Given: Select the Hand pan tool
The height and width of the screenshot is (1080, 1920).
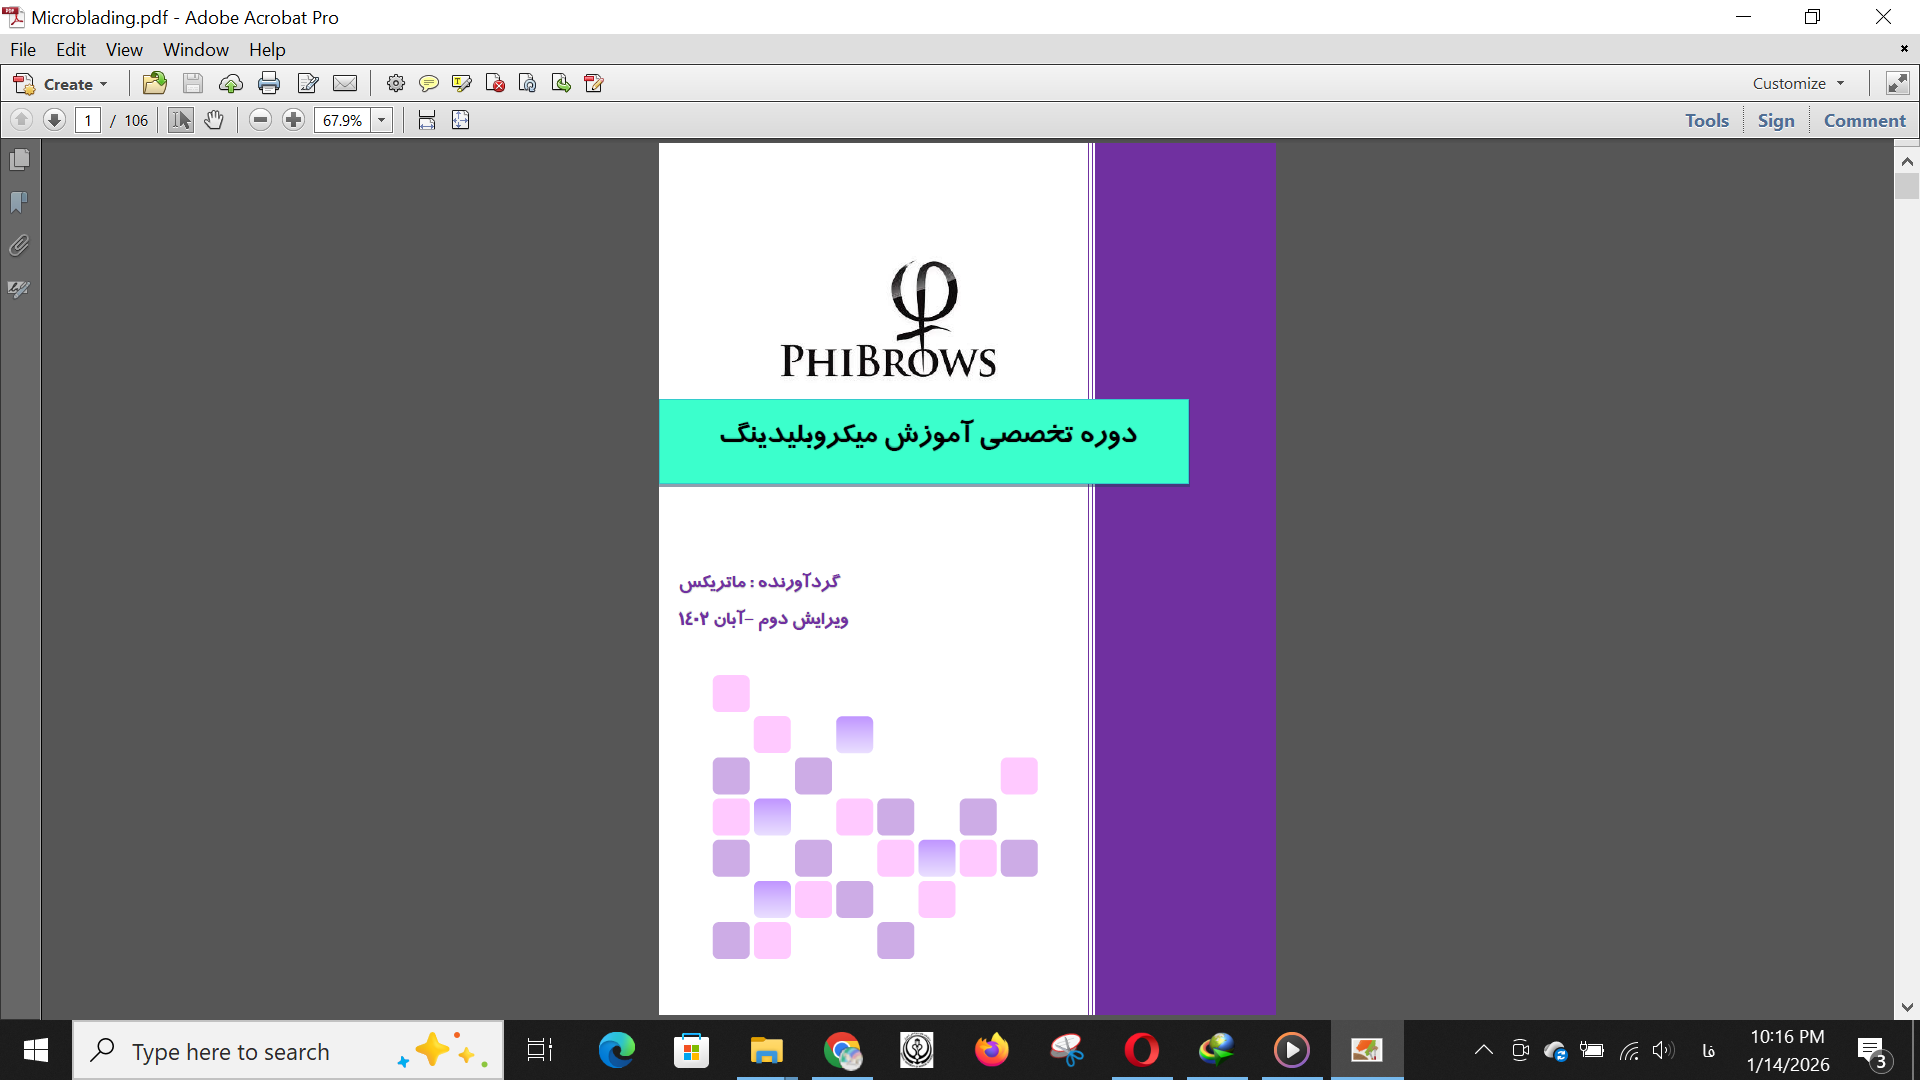Looking at the screenshot, I should coord(214,120).
